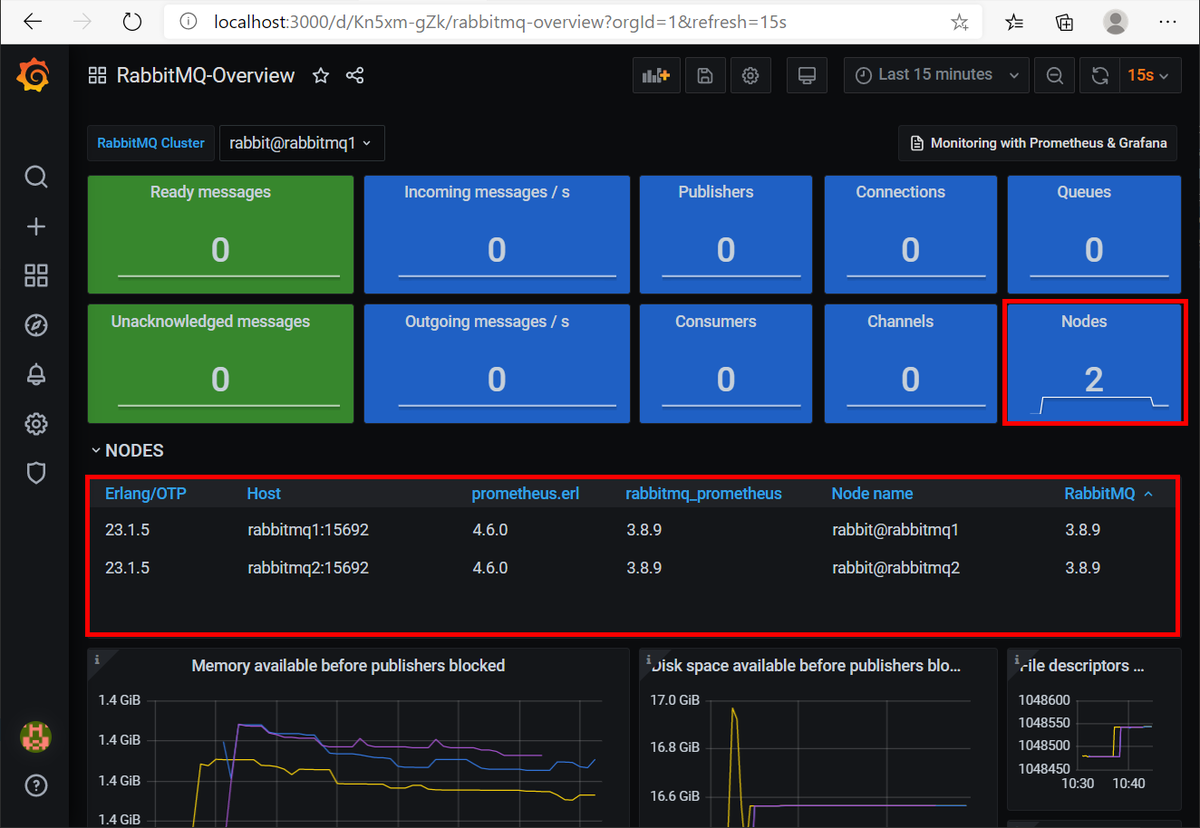The image size is (1200, 828).
Task: Click the Consumers panel title
Action: (716, 322)
